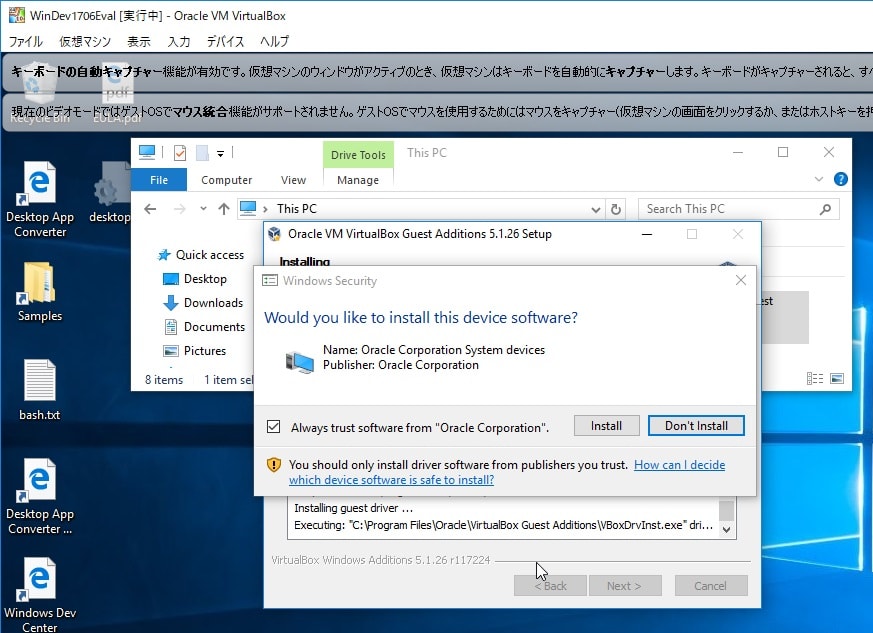Select the Samples folder on desktop

point(40,292)
